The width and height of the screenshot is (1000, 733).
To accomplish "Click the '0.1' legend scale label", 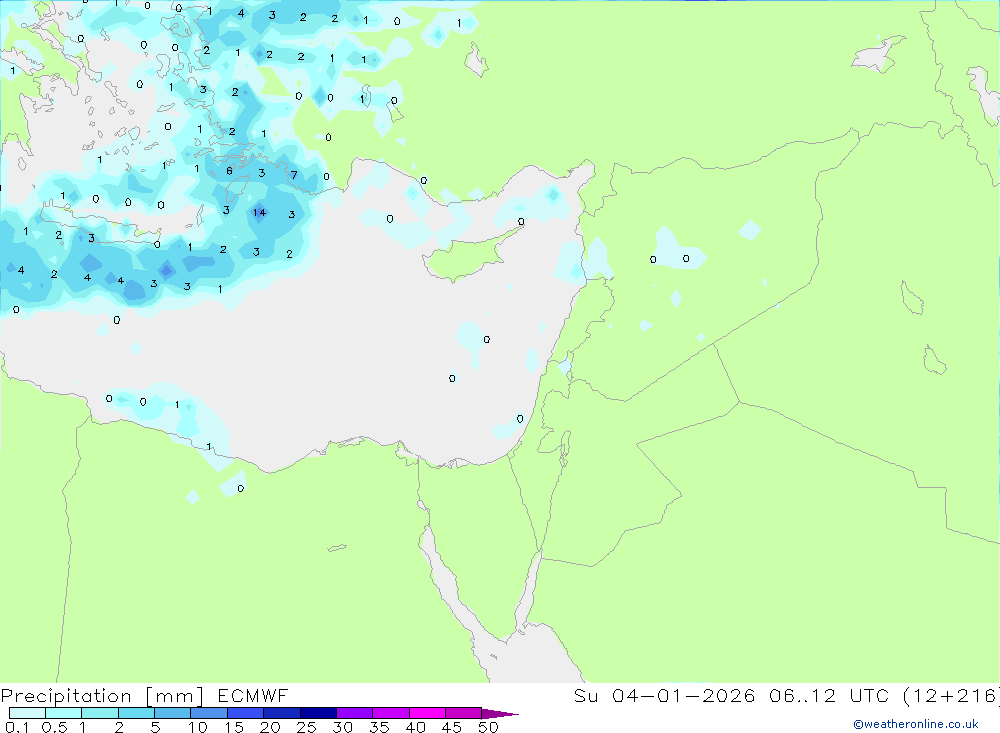I will click(16, 727).
